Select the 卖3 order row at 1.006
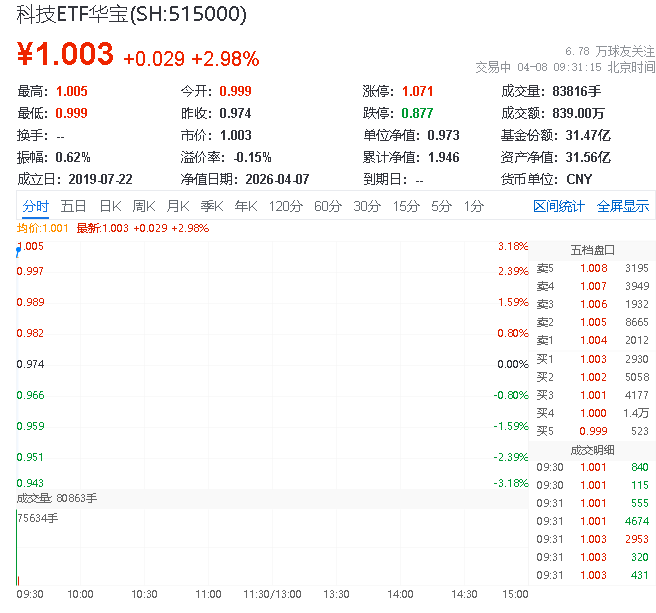The image size is (656, 613). point(592,304)
